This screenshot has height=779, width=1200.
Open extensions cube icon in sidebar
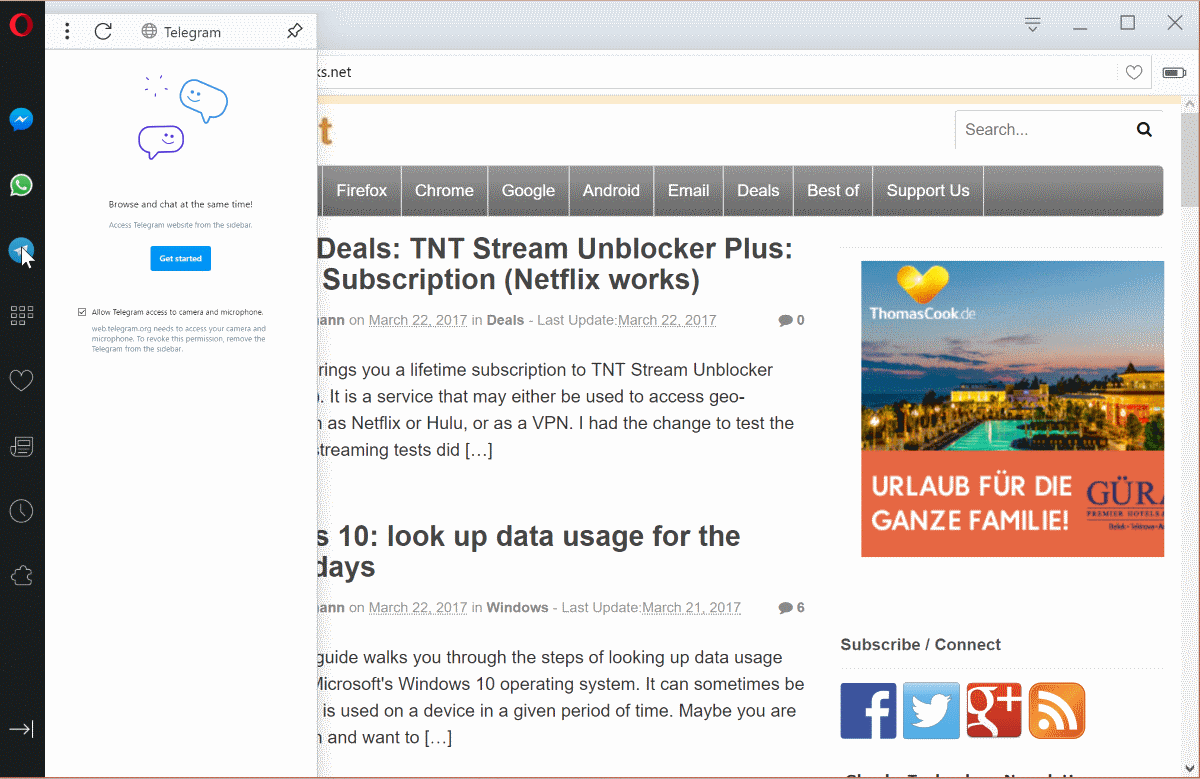(x=21, y=576)
